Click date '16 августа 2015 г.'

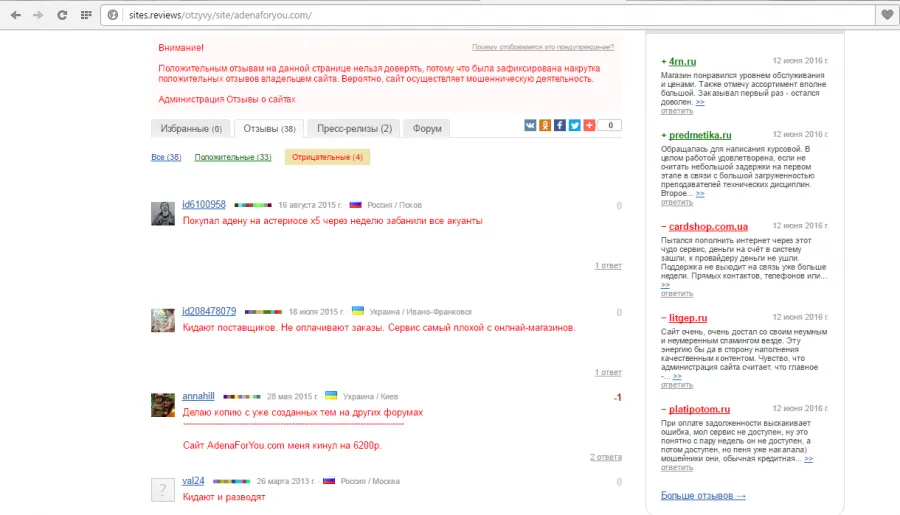tap(310, 205)
